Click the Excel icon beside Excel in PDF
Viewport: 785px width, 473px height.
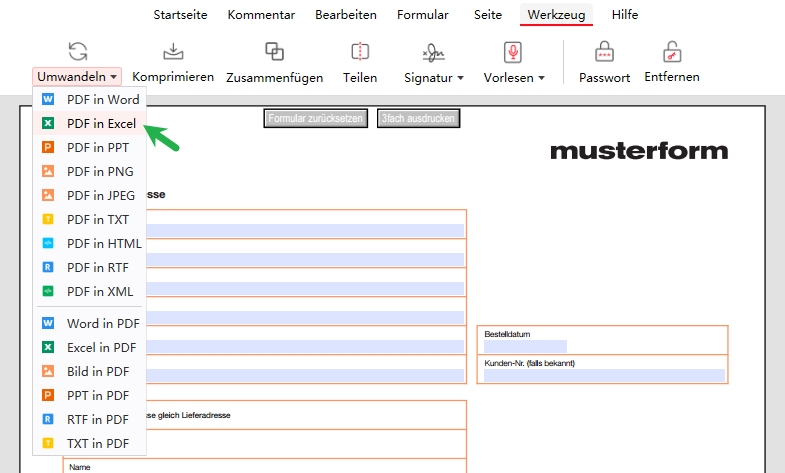48,347
